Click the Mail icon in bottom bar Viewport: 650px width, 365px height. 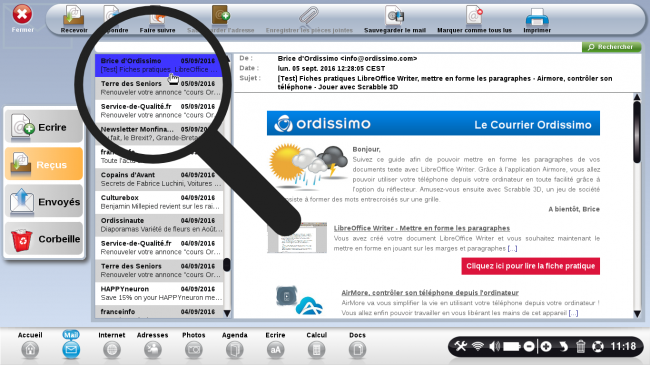tap(71, 345)
